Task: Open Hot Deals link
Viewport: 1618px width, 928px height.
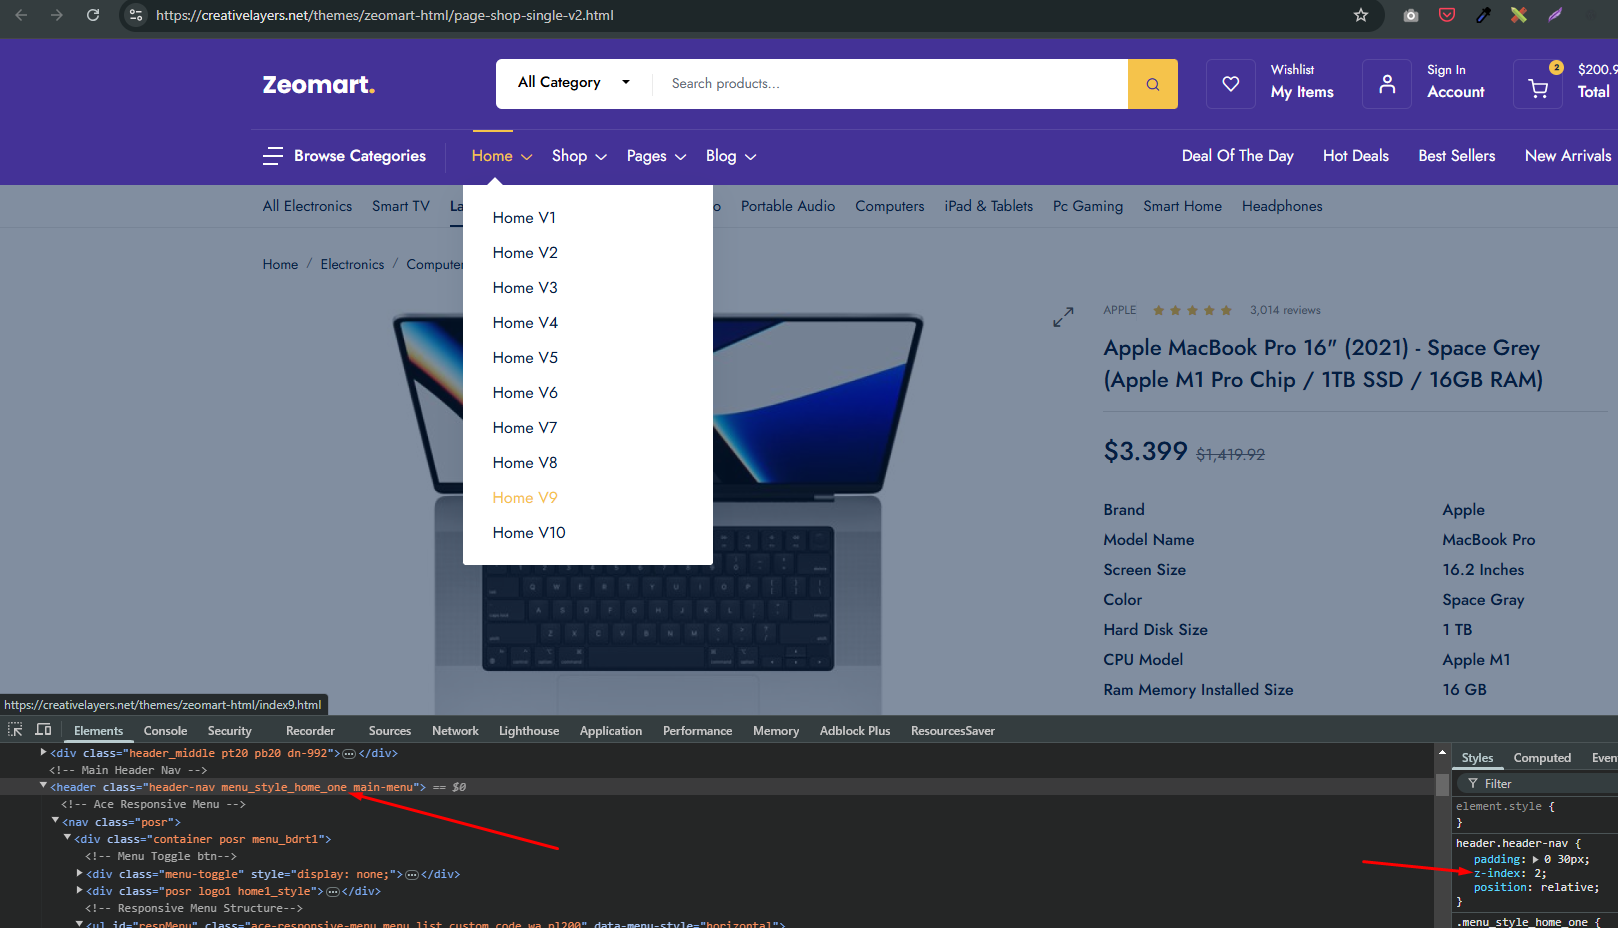Action: pos(1356,156)
